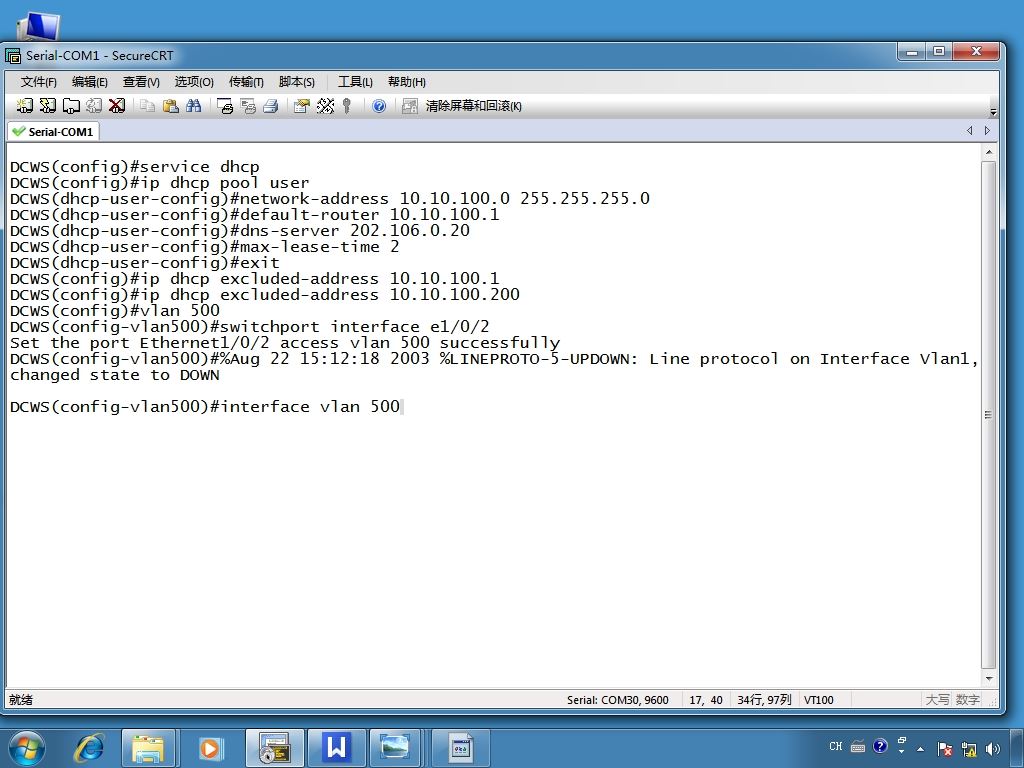1024x768 pixels.
Task: Switch to the SecureCRT taskbar button
Action: click(274, 748)
